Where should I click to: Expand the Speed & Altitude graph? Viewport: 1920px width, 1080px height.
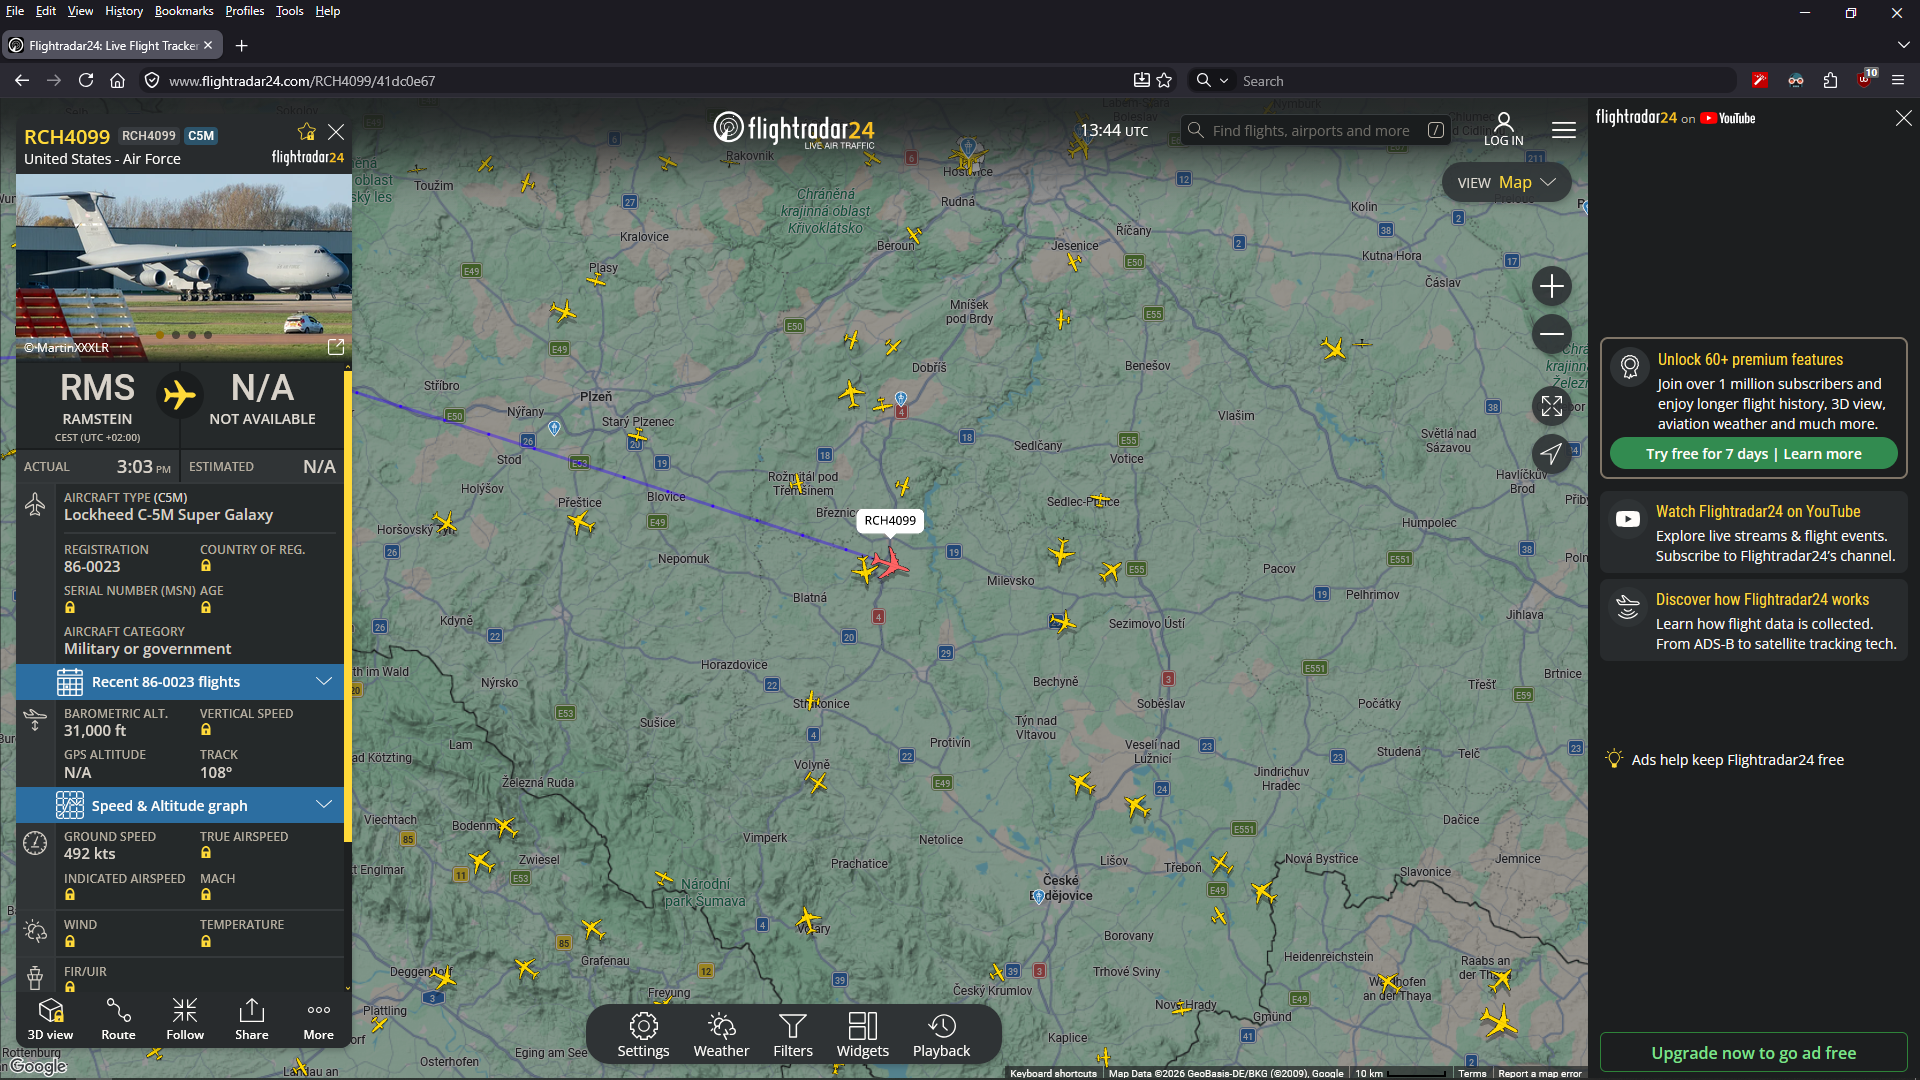[180, 806]
